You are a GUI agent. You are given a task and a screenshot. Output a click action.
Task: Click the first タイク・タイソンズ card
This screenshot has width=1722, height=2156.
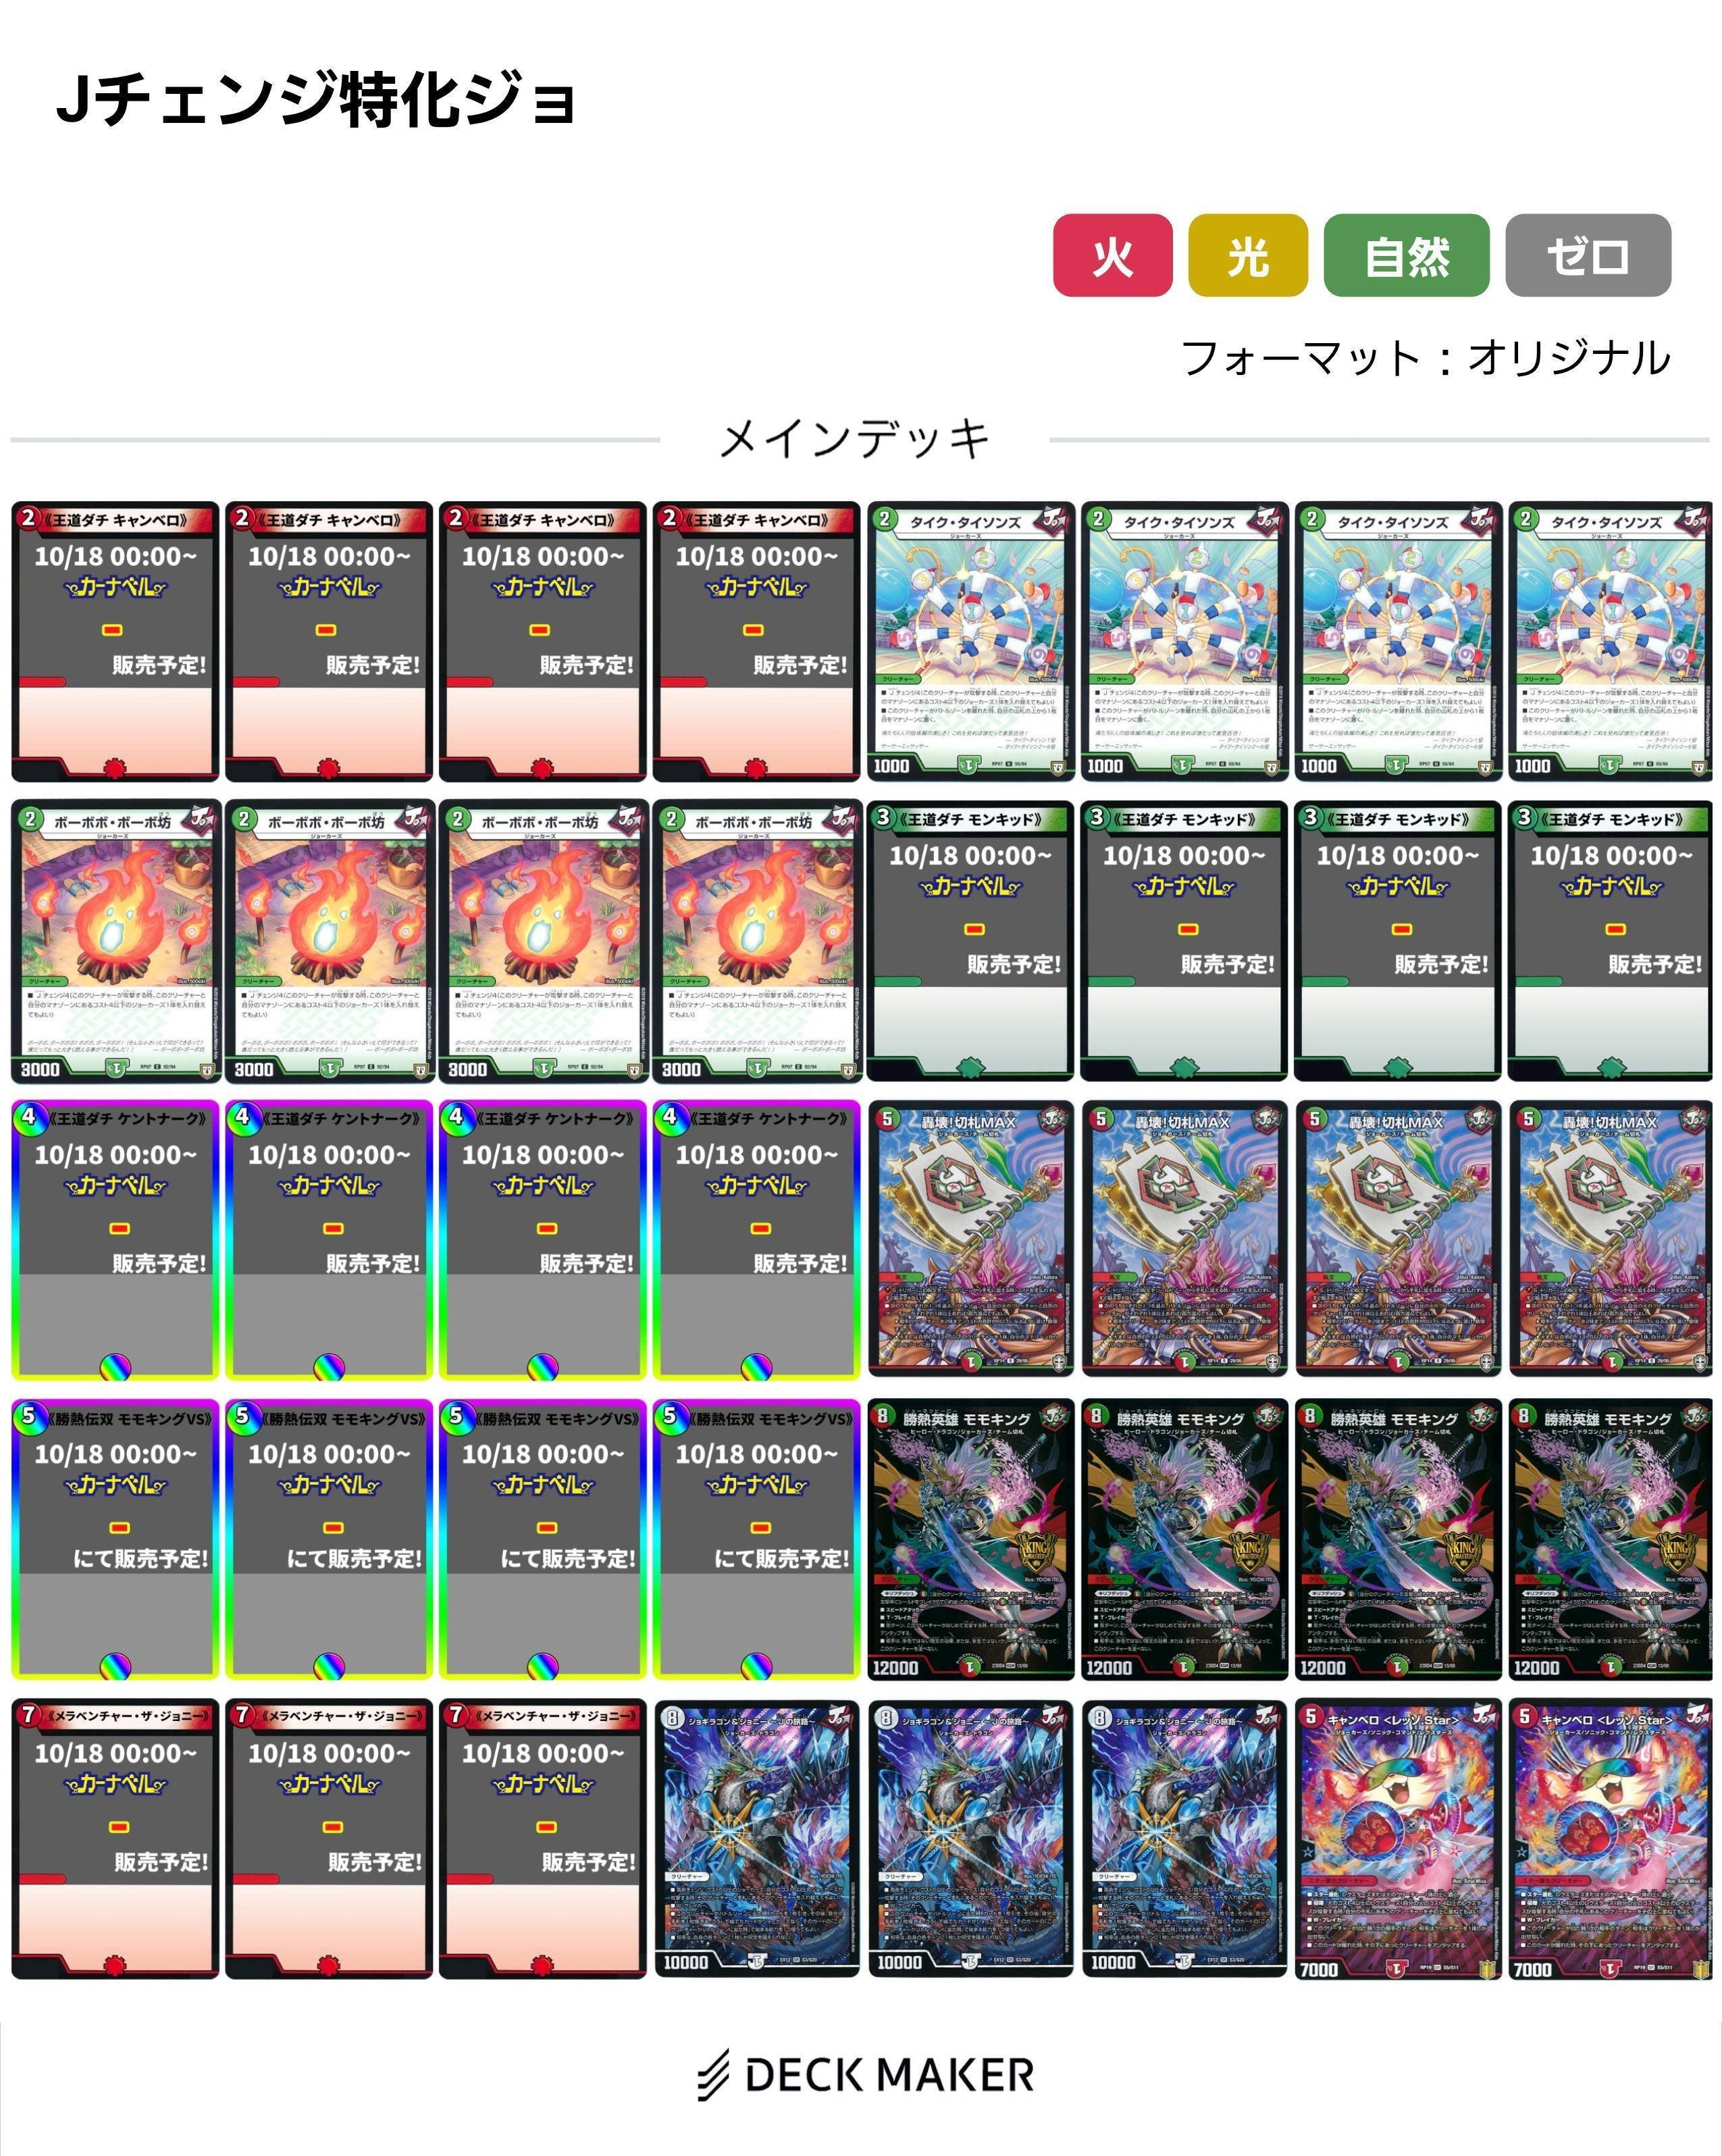970,641
